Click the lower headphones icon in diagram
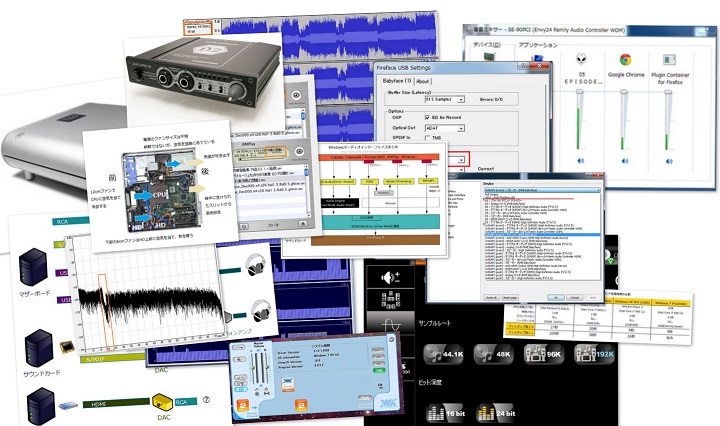Image resolution: width=720 pixels, height=426 pixels. coord(261,310)
